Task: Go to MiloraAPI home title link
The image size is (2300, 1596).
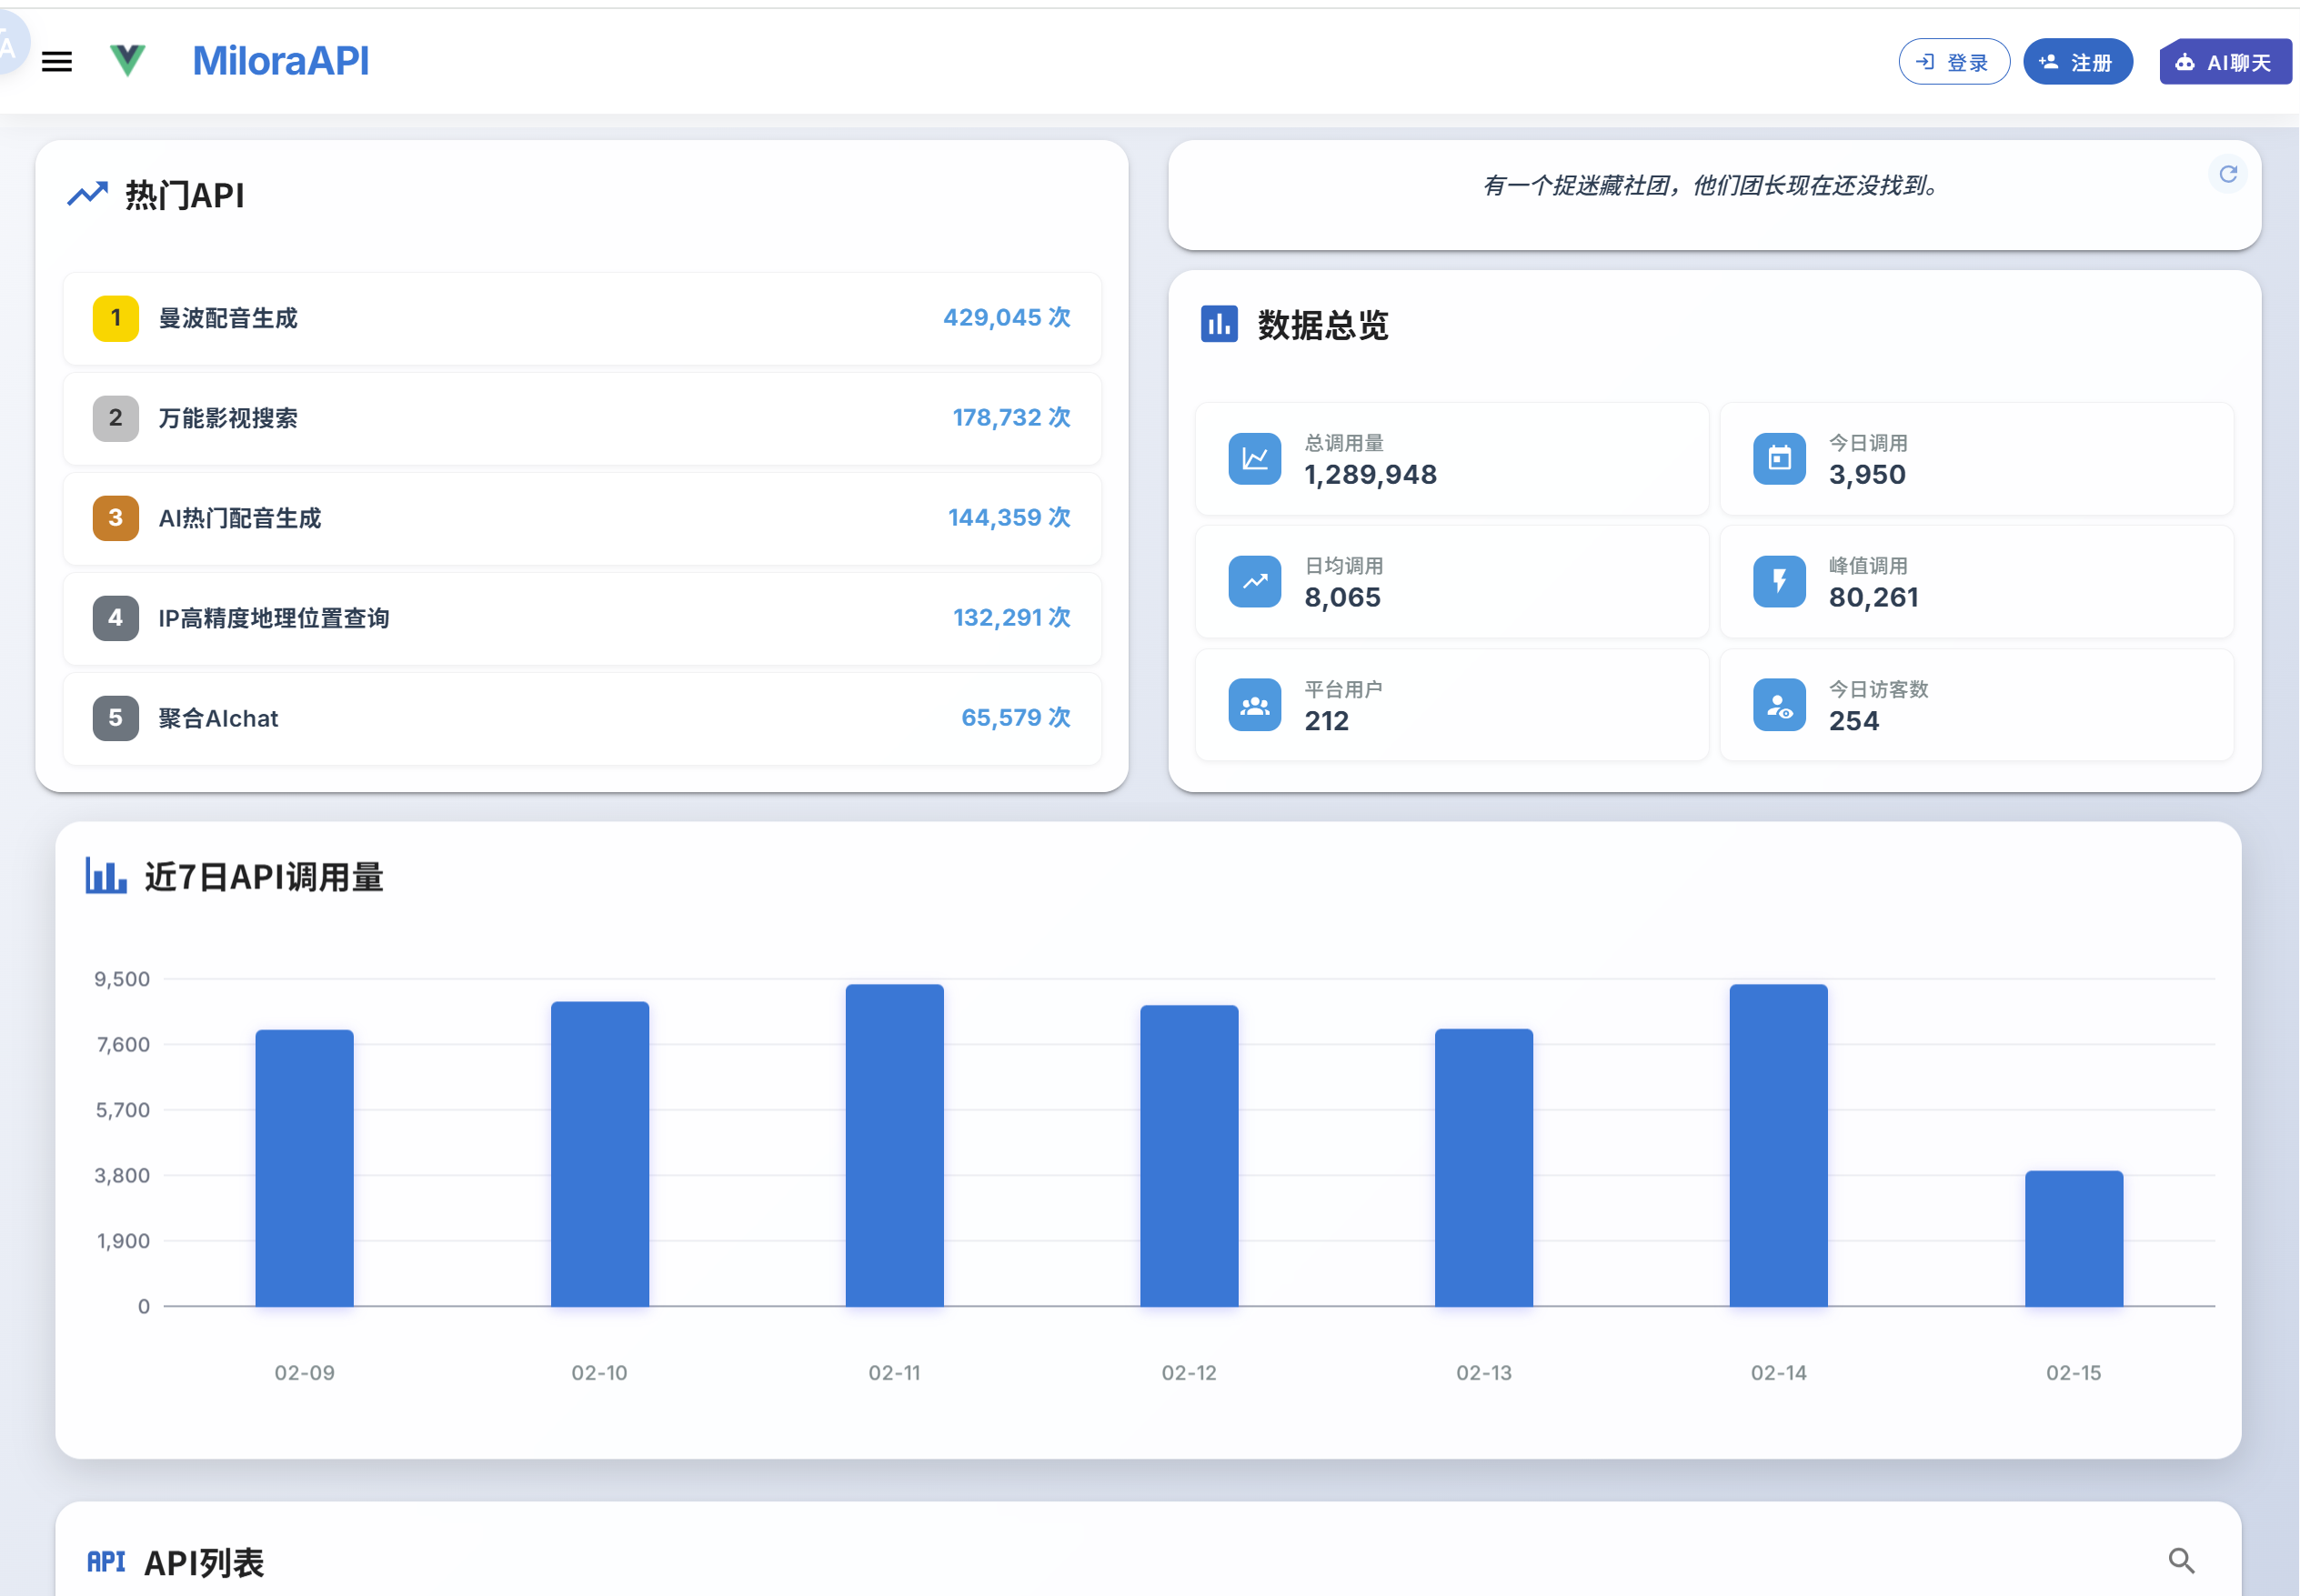Action: [280, 61]
